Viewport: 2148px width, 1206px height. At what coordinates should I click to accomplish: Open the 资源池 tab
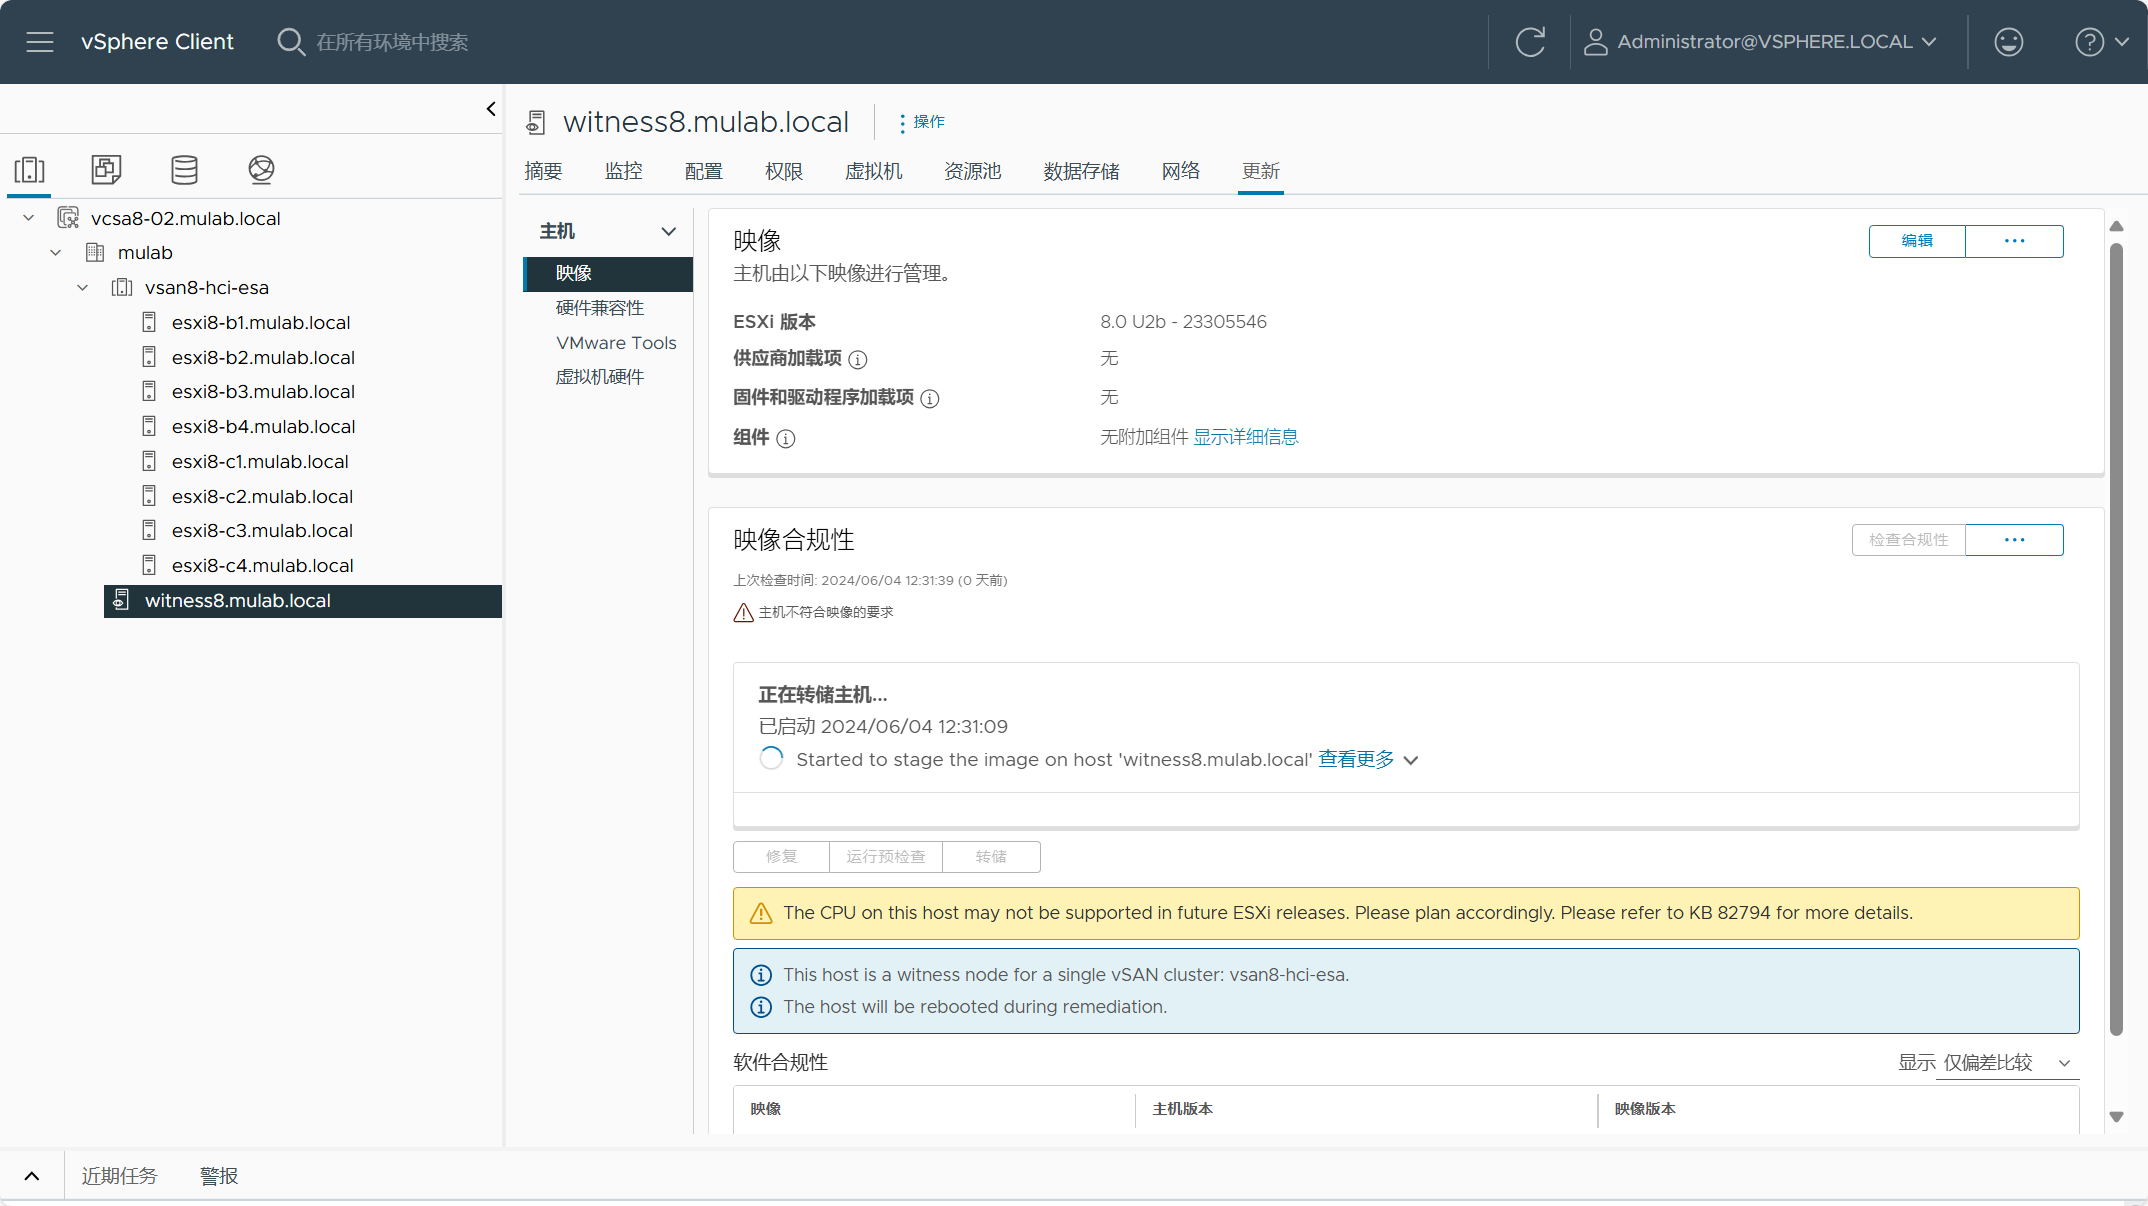972,171
